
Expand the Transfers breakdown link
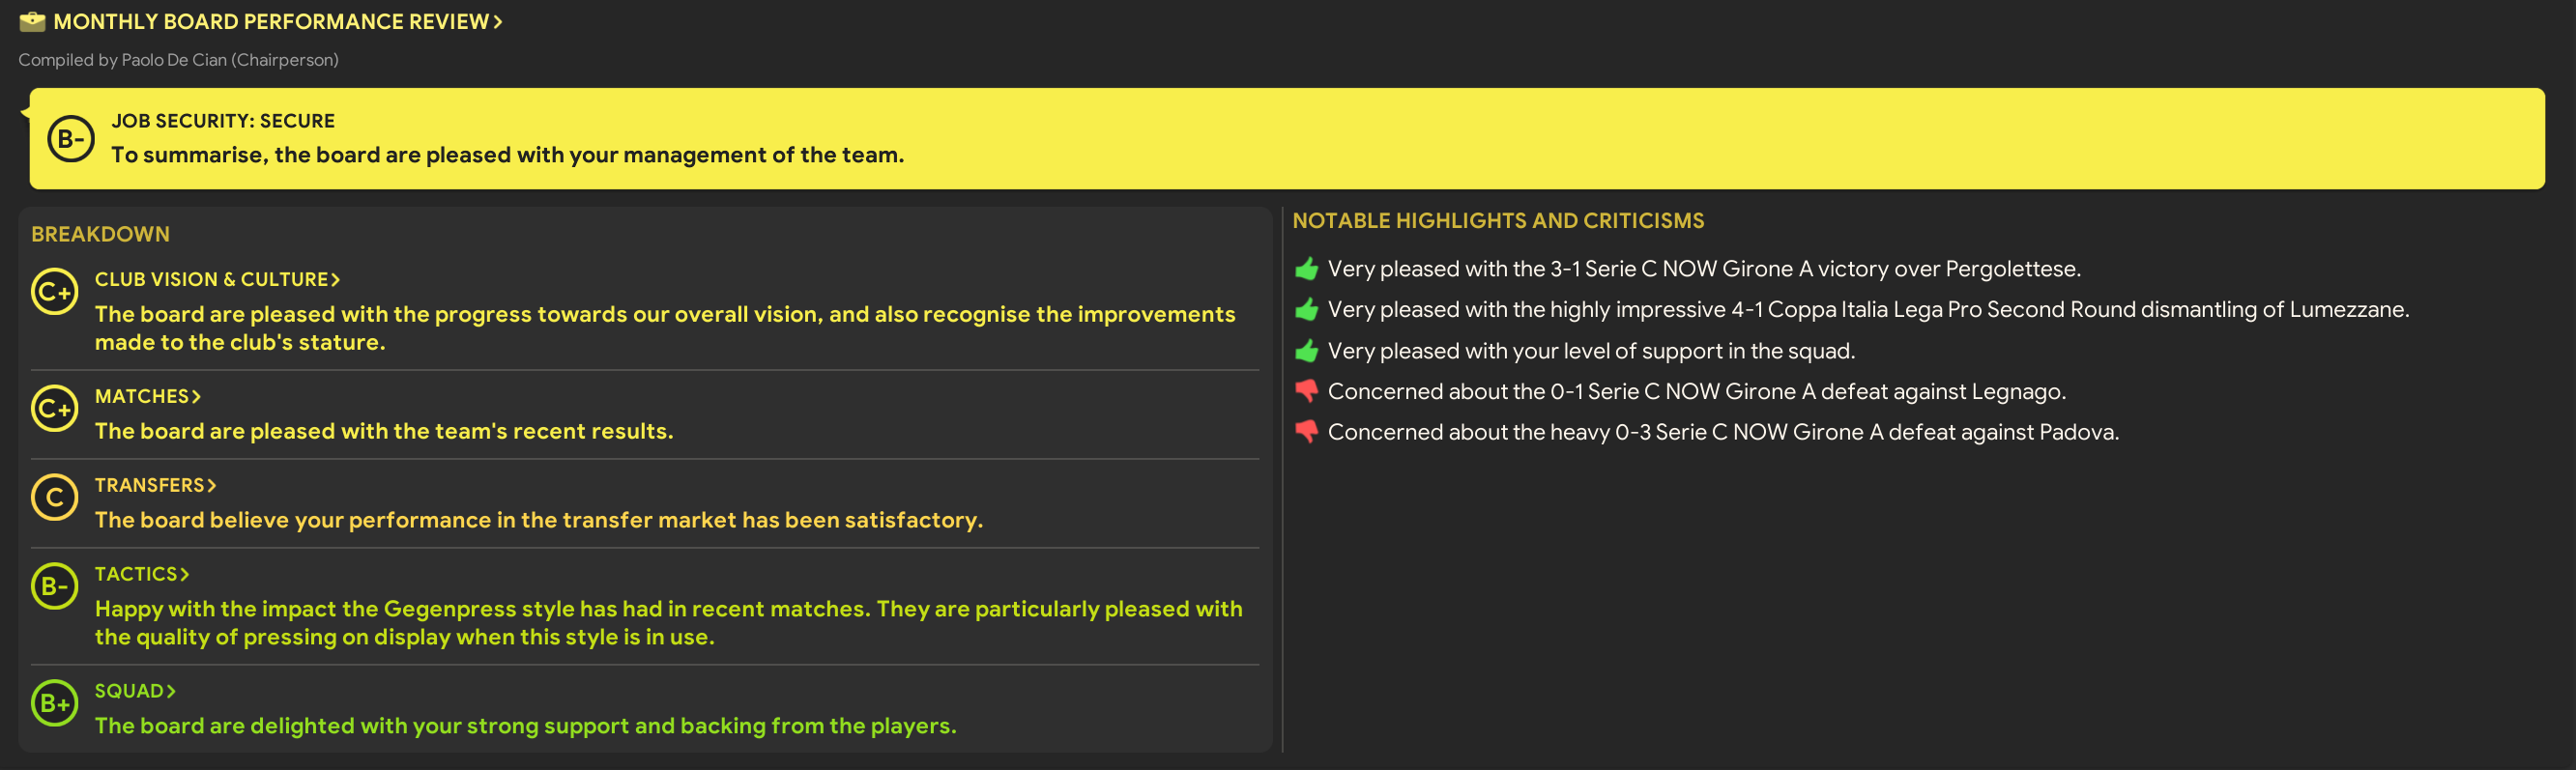click(x=155, y=485)
